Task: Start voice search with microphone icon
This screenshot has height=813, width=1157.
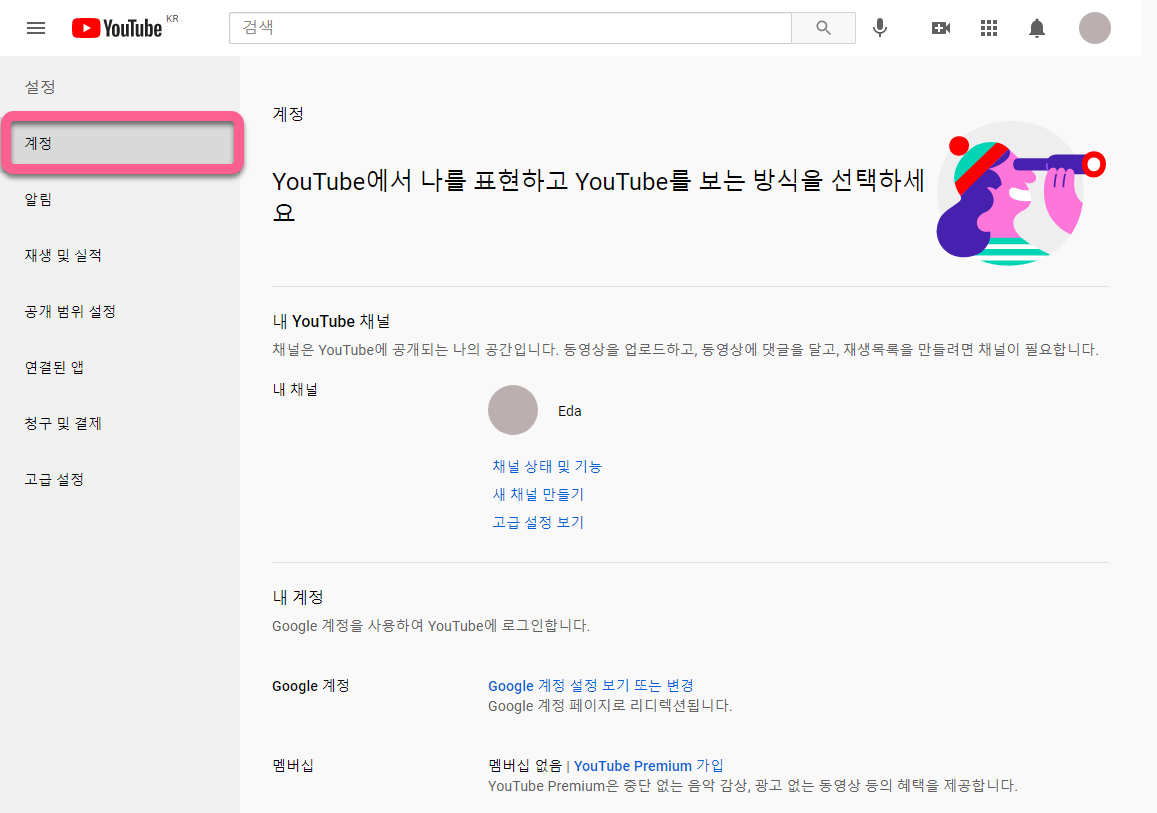Action: point(880,28)
